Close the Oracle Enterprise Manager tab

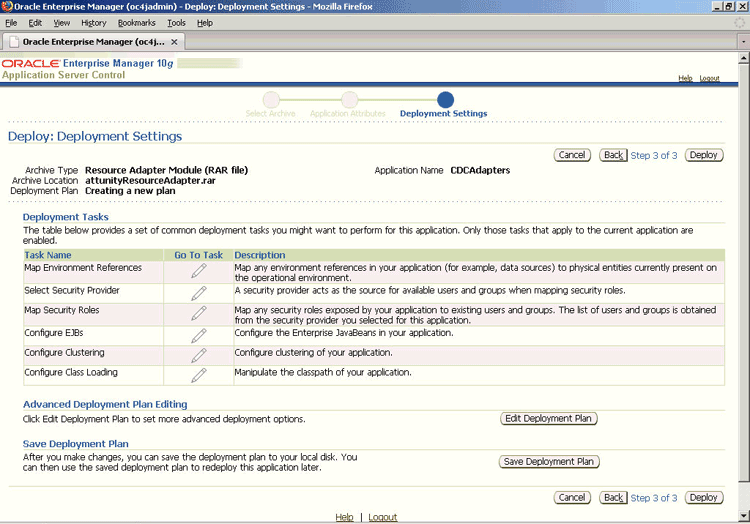click(x=174, y=42)
